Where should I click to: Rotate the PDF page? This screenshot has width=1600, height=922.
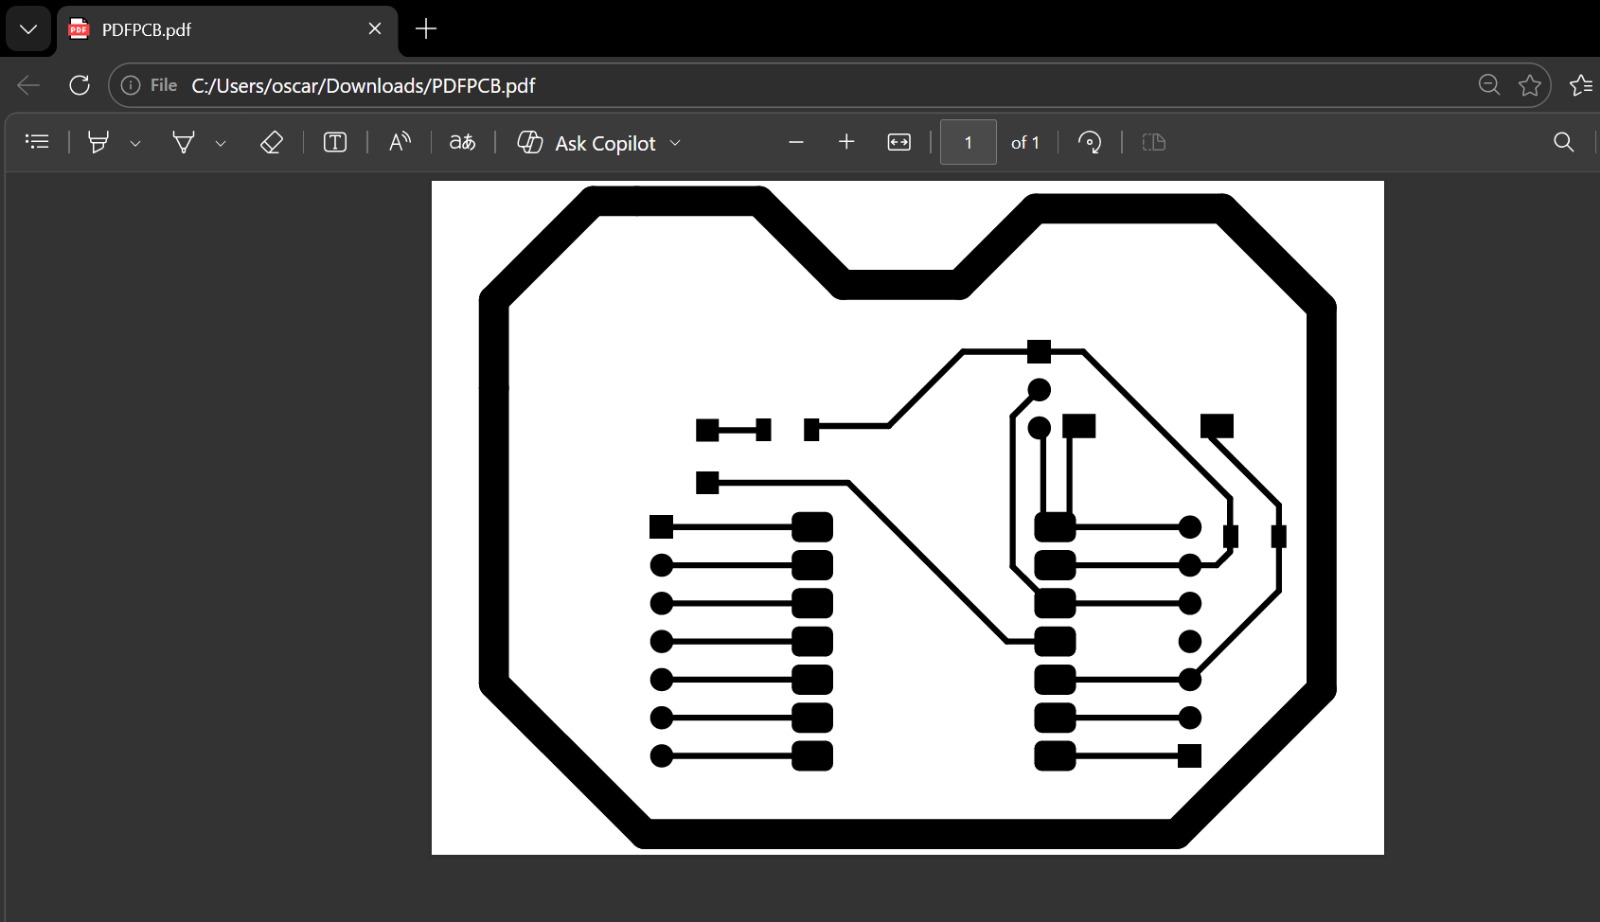[1090, 142]
